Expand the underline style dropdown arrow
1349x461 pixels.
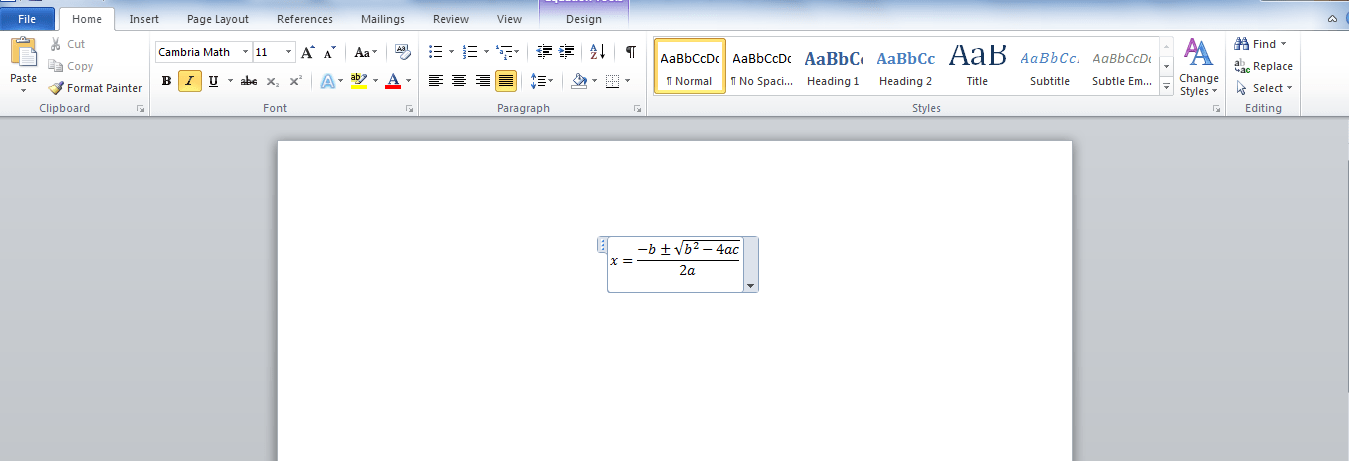tap(230, 81)
